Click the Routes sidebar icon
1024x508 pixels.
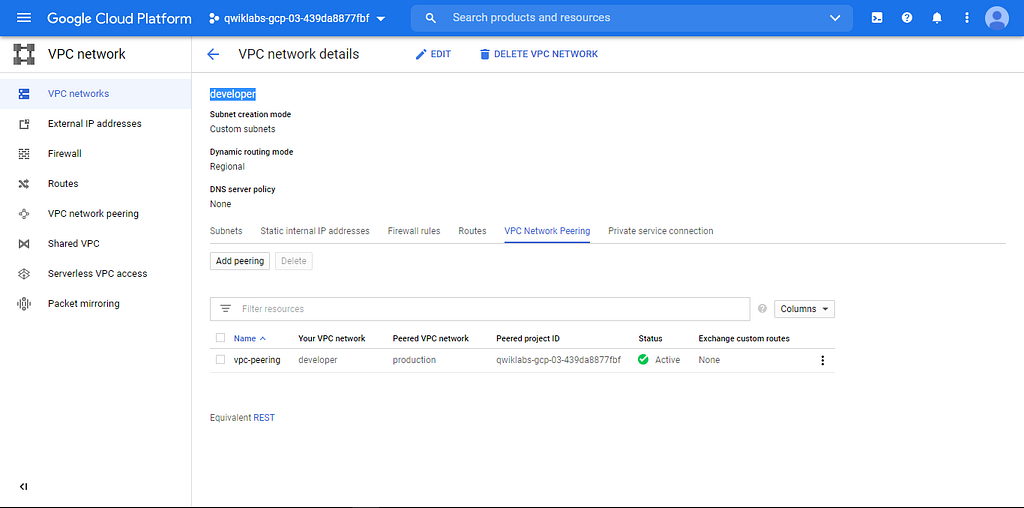[x=24, y=184]
